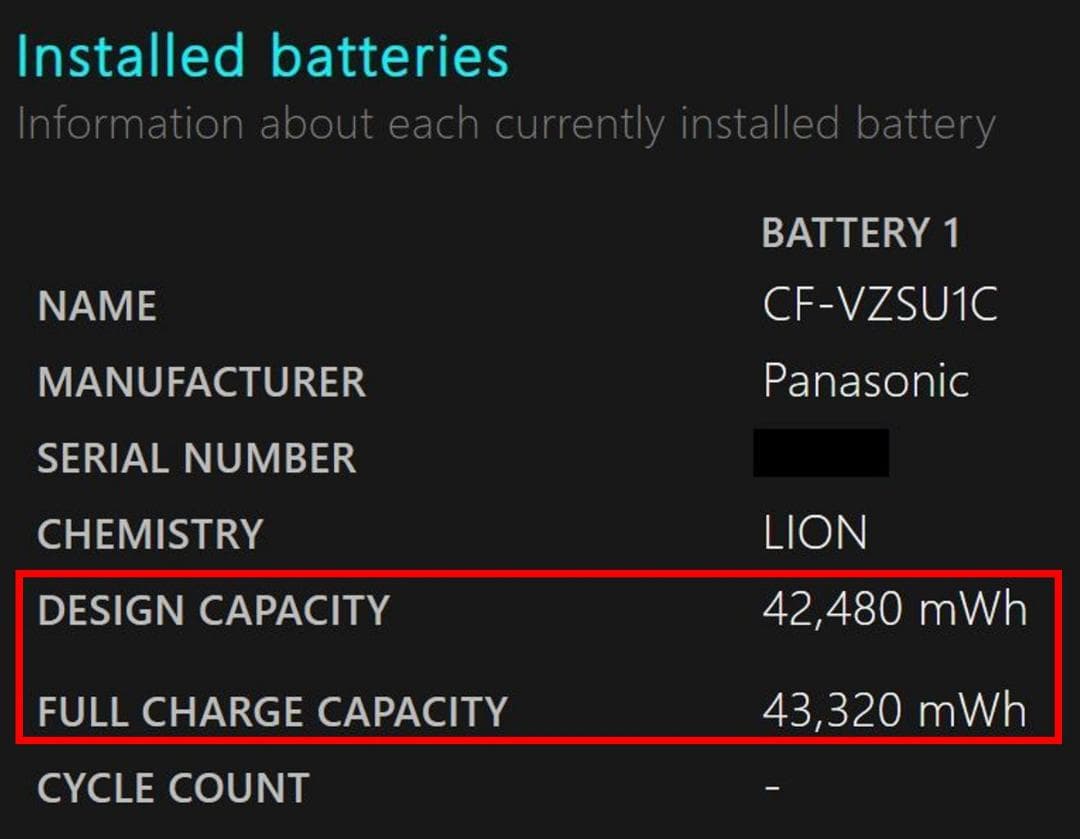Screen dimensions: 1080x839
Task: Select the battery name CF-VZSU1C
Action: tap(880, 306)
